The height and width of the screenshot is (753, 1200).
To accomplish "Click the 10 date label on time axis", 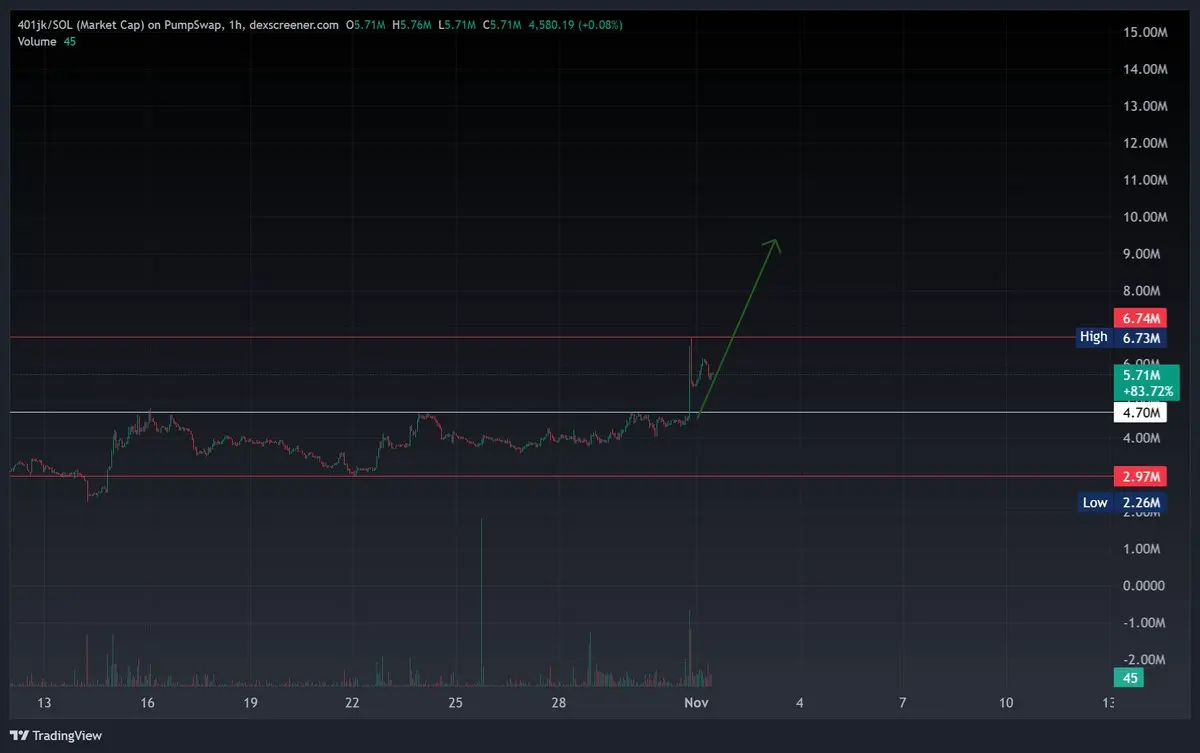I will coord(1005,703).
